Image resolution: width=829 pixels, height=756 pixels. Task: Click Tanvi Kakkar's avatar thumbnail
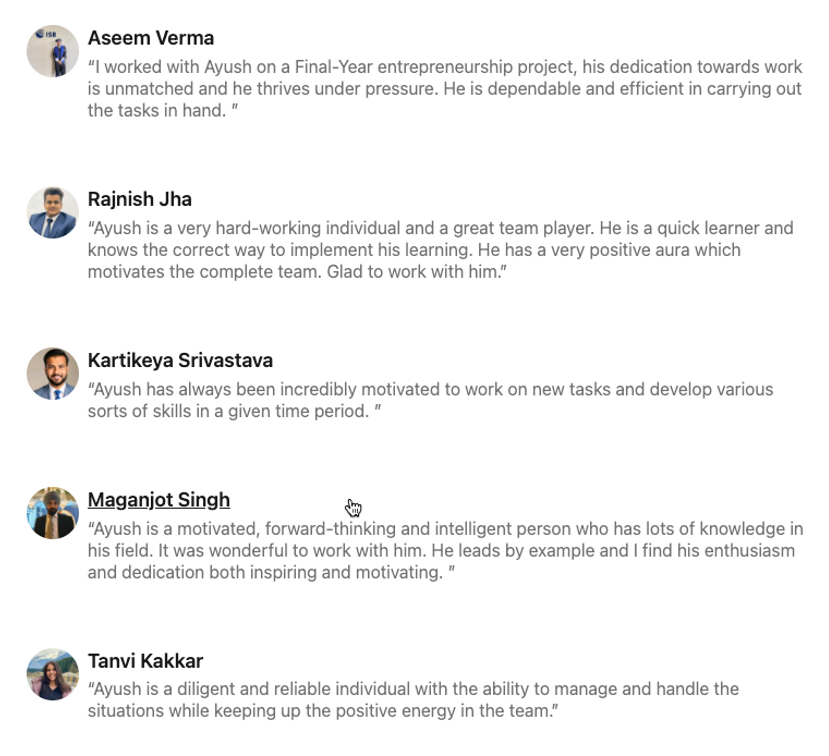coord(53,674)
